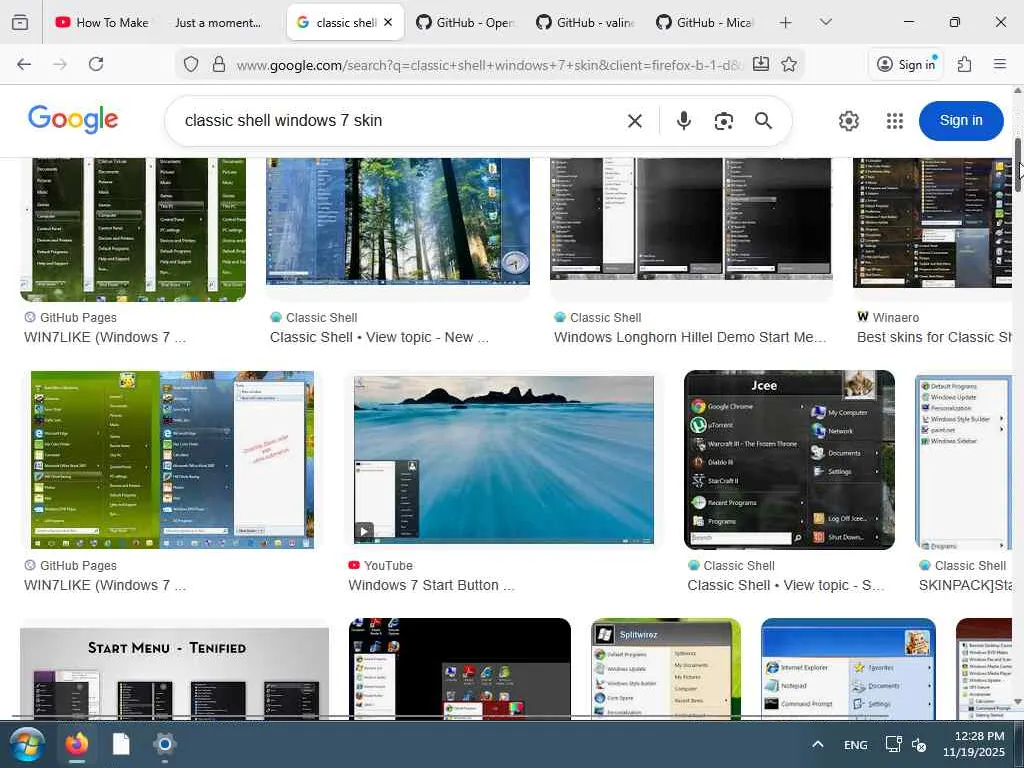Screen dimensions: 1024x768
Task: Play Windows 7 Start Button YouTube video thumbnail
Action: tap(504, 460)
